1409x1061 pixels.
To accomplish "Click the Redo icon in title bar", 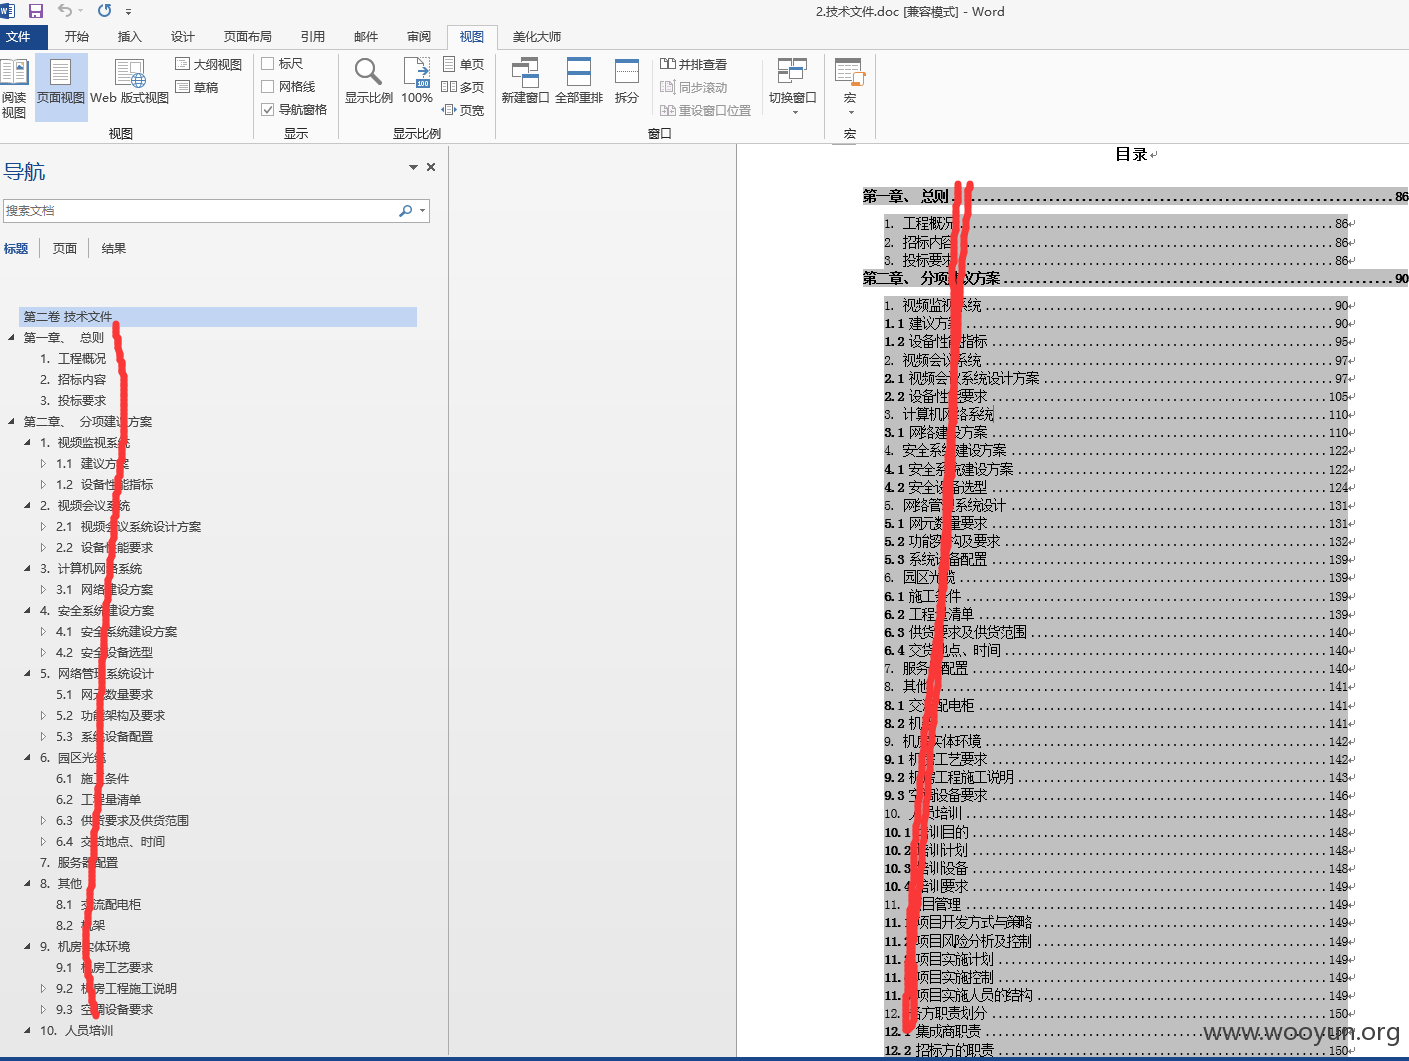I will [104, 11].
